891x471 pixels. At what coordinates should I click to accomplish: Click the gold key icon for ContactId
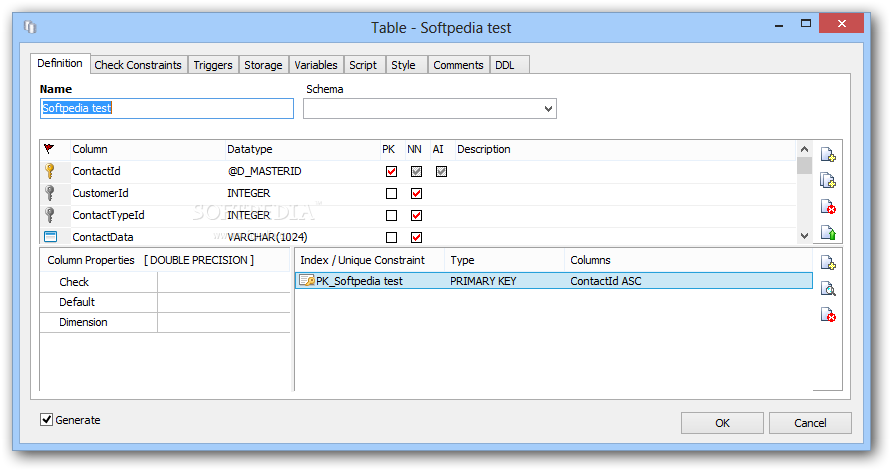50,171
